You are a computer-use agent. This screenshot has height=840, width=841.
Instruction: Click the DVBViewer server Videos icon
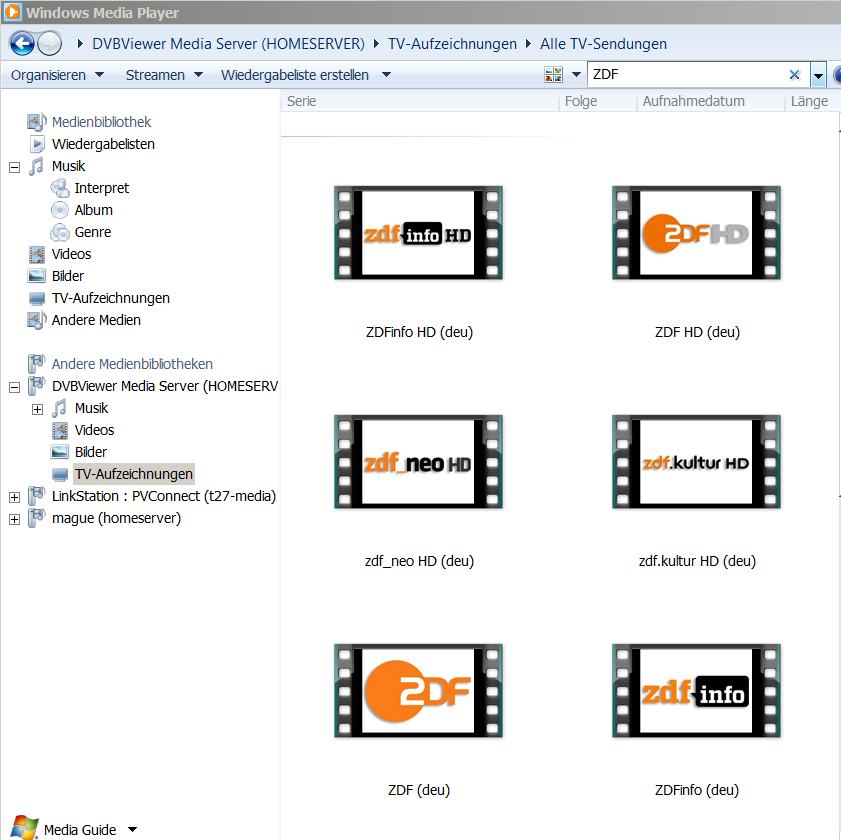point(60,430)
